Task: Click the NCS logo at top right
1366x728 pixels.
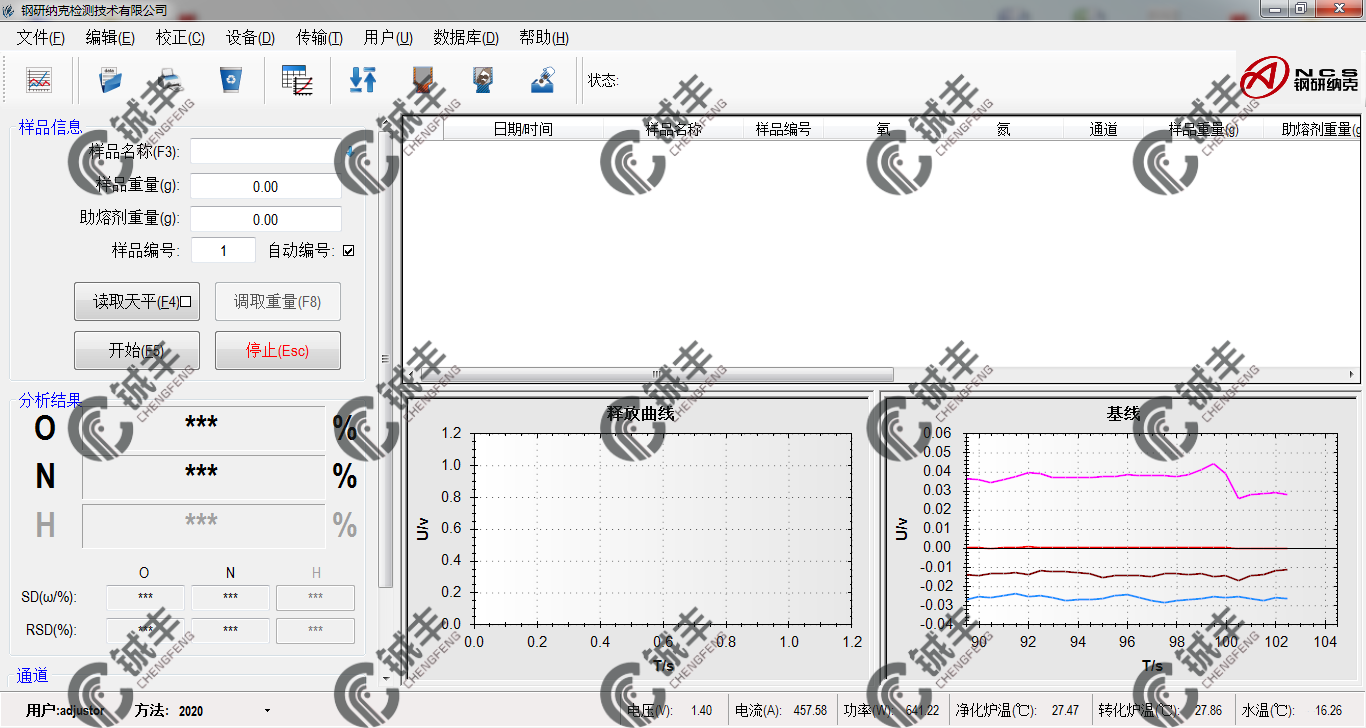Action: 1299,77
